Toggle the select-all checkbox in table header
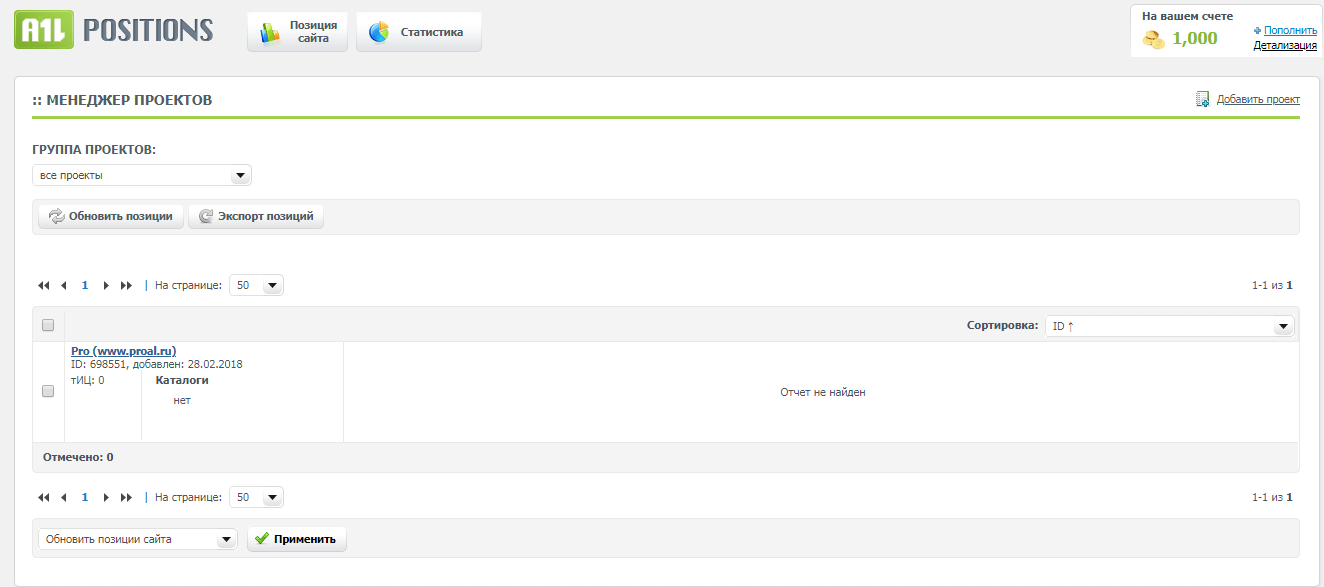1324x587 pixels. (48, 325)
